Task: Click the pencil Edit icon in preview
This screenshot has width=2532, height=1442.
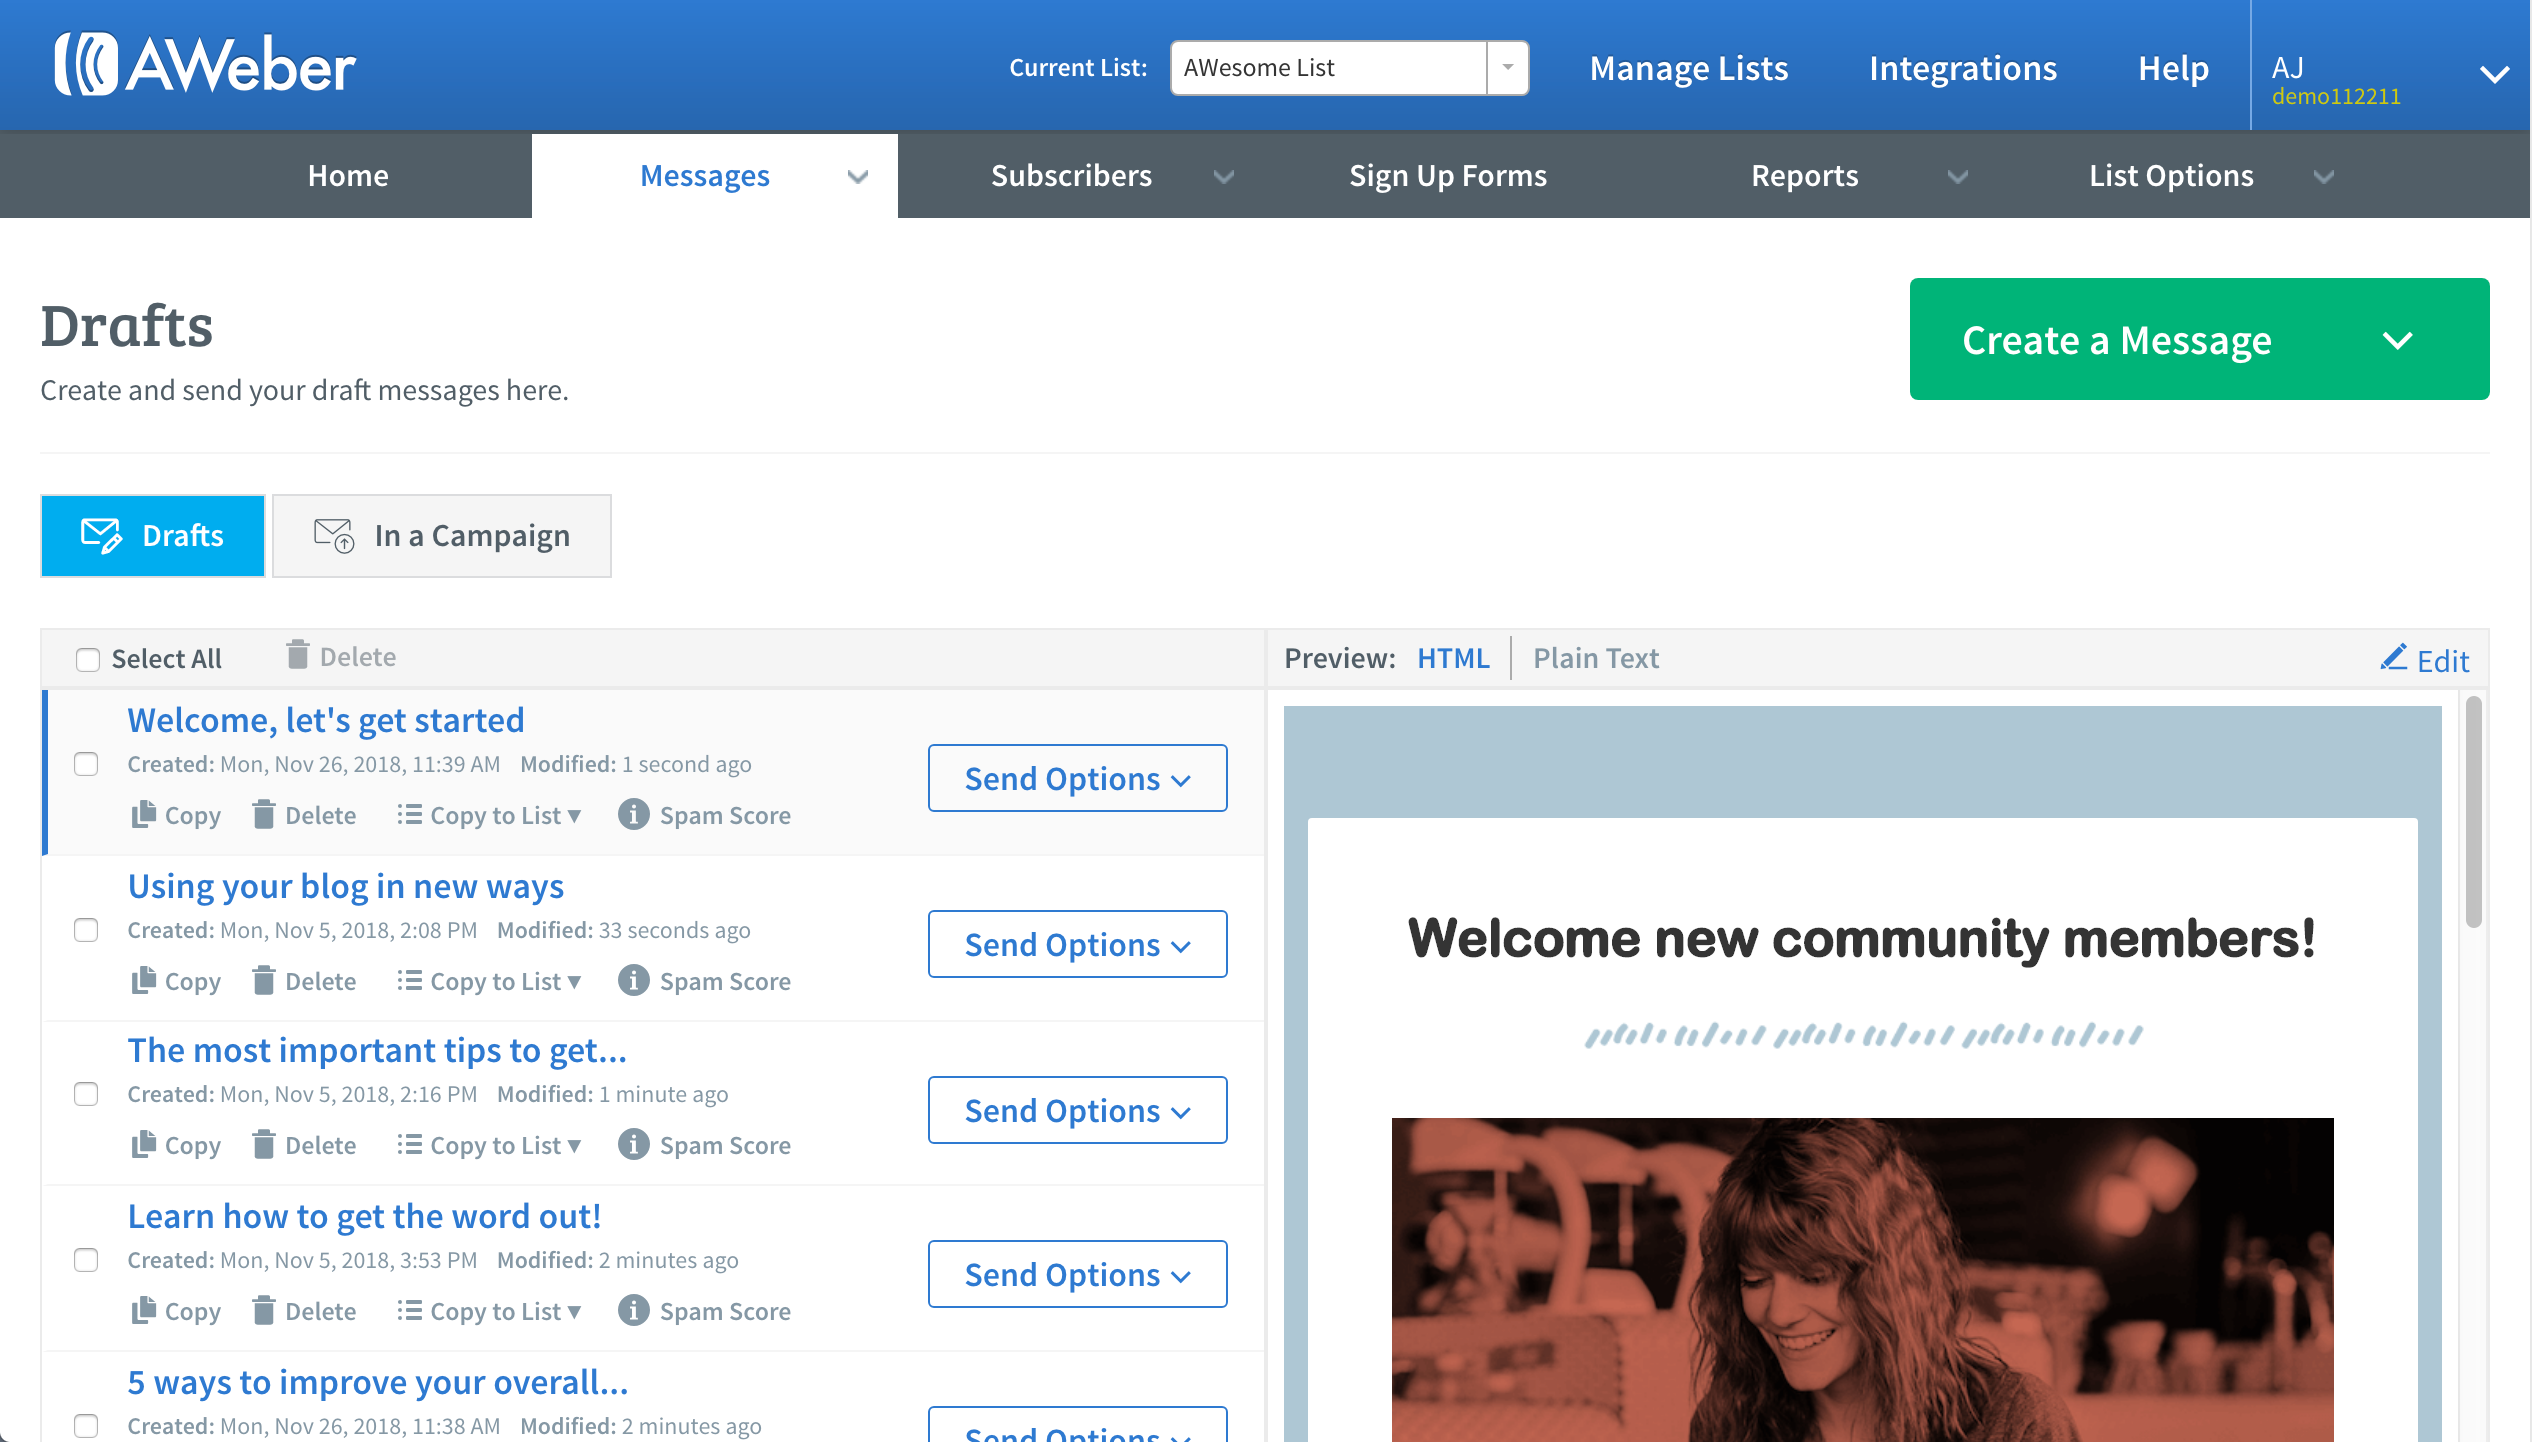Action: (x=2393, y=658)
